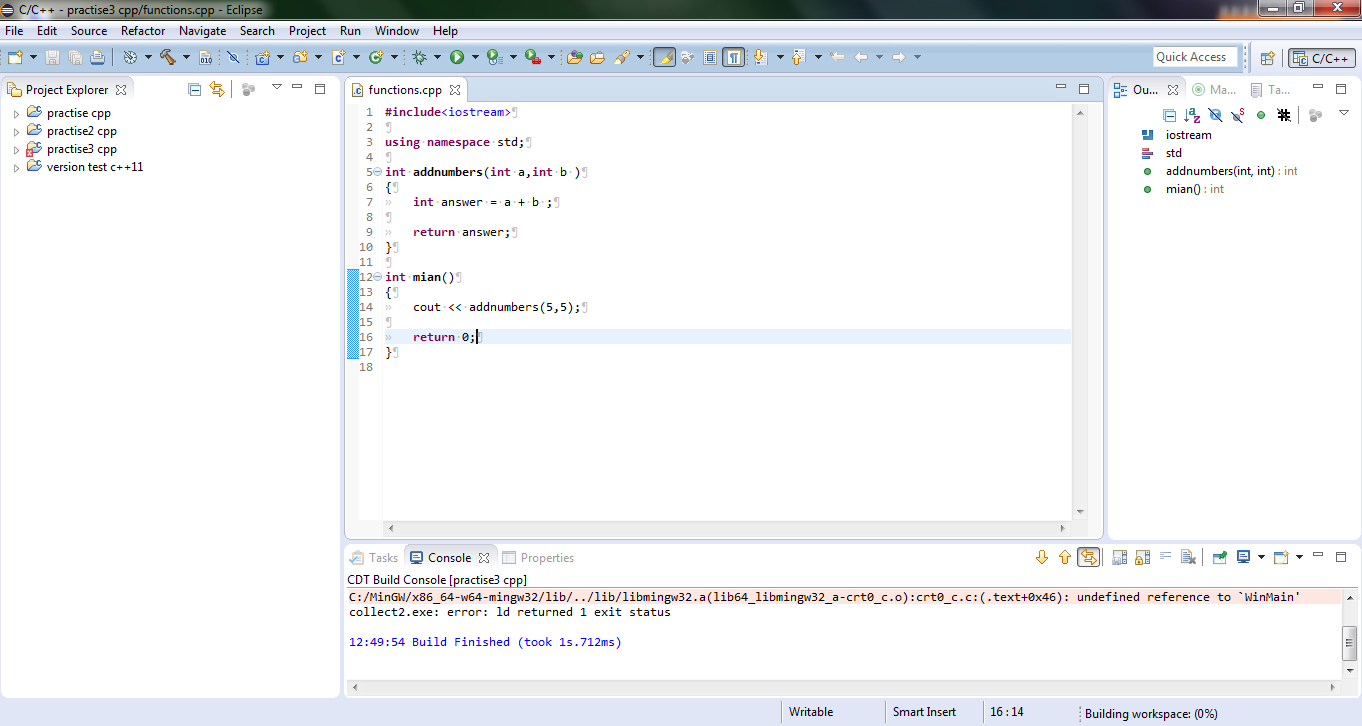
Task: Click Clear Console document icon
Action: point(1187,557)
